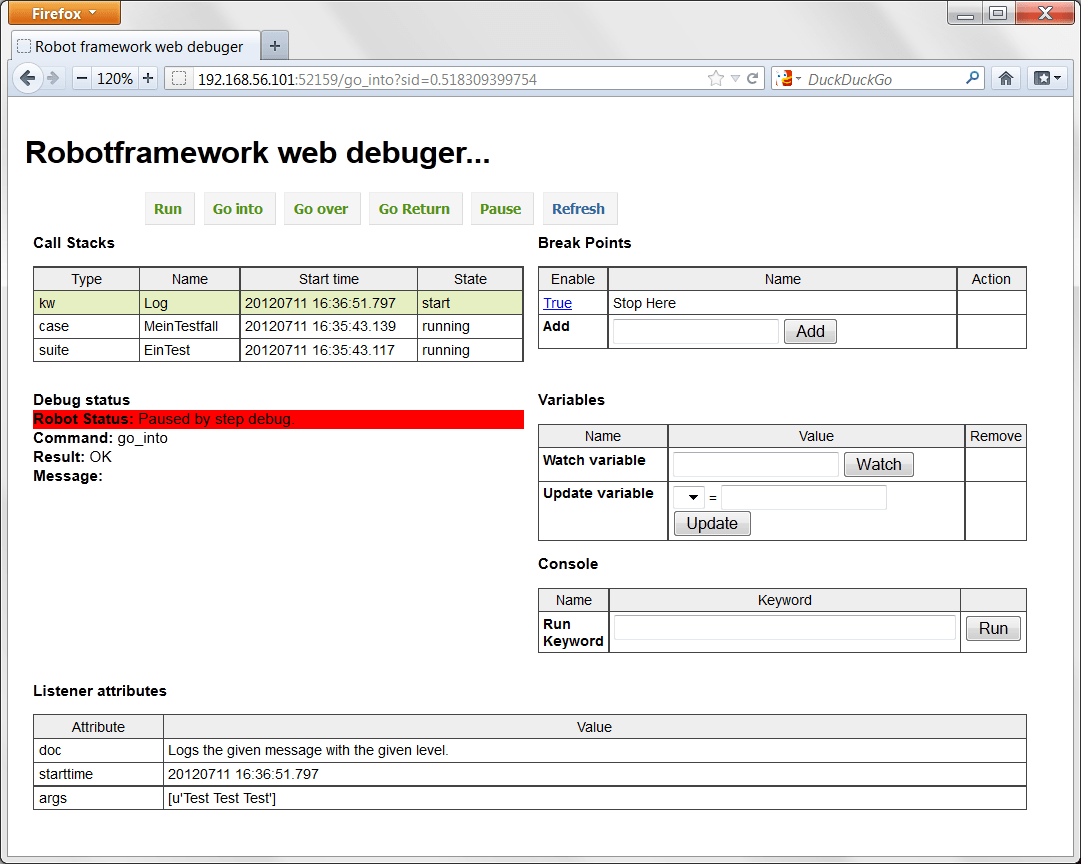Open the bookmarks menu icon
Image resolution: width=1081 pixels, height=864 pixels.
pyautogui.click(x=1047, y=78)
